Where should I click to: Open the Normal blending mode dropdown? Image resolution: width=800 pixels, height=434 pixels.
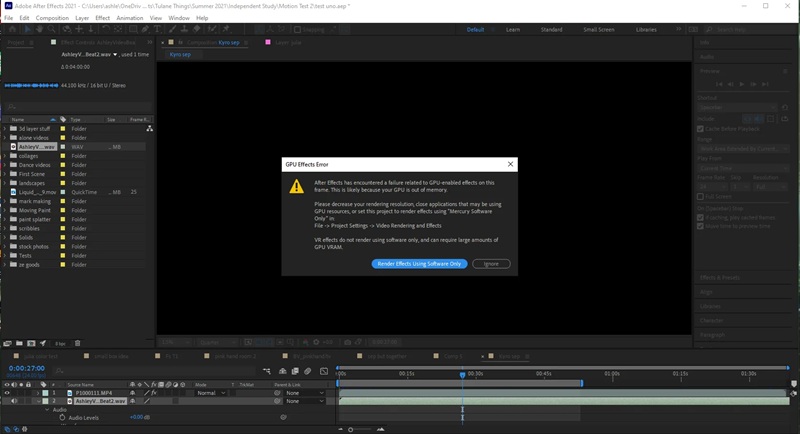(211, 393)
